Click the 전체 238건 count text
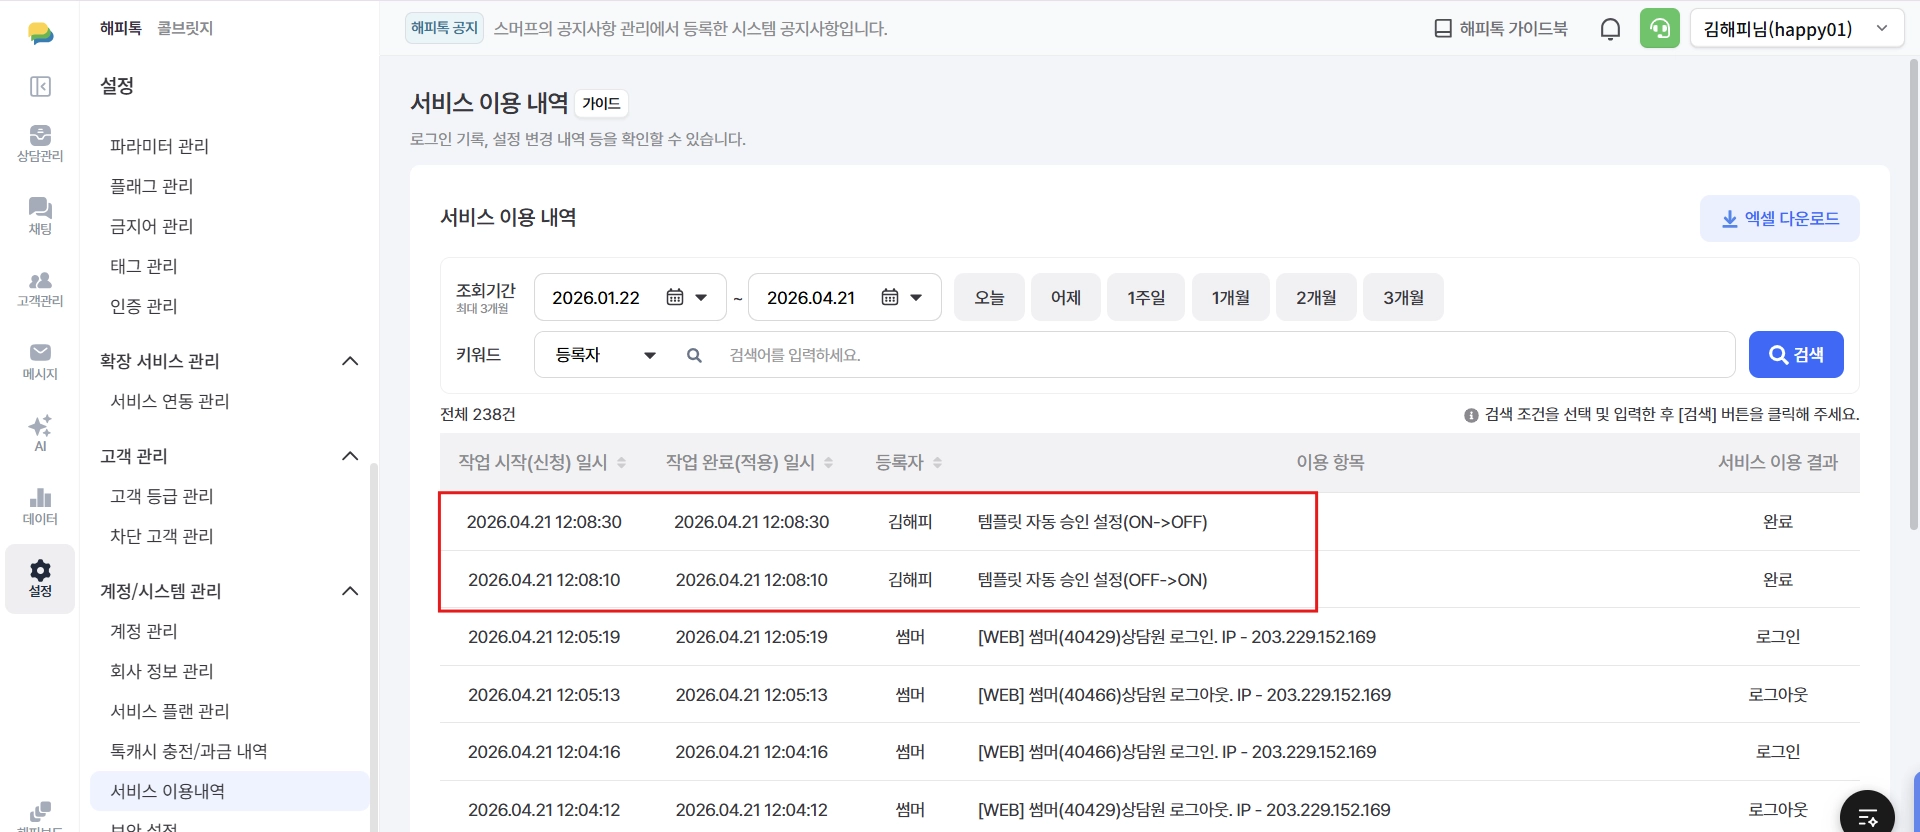1920x832 pixels. [x=478, y=414]
